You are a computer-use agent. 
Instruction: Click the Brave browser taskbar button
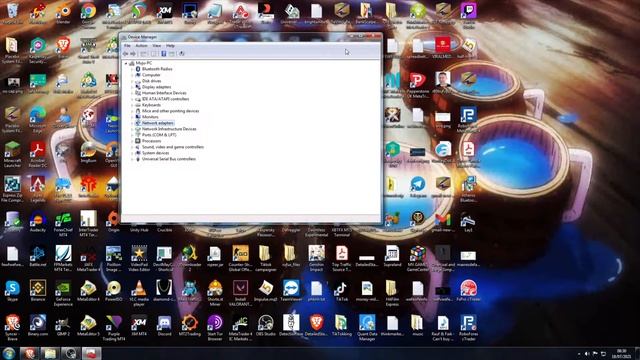point(29,353)
